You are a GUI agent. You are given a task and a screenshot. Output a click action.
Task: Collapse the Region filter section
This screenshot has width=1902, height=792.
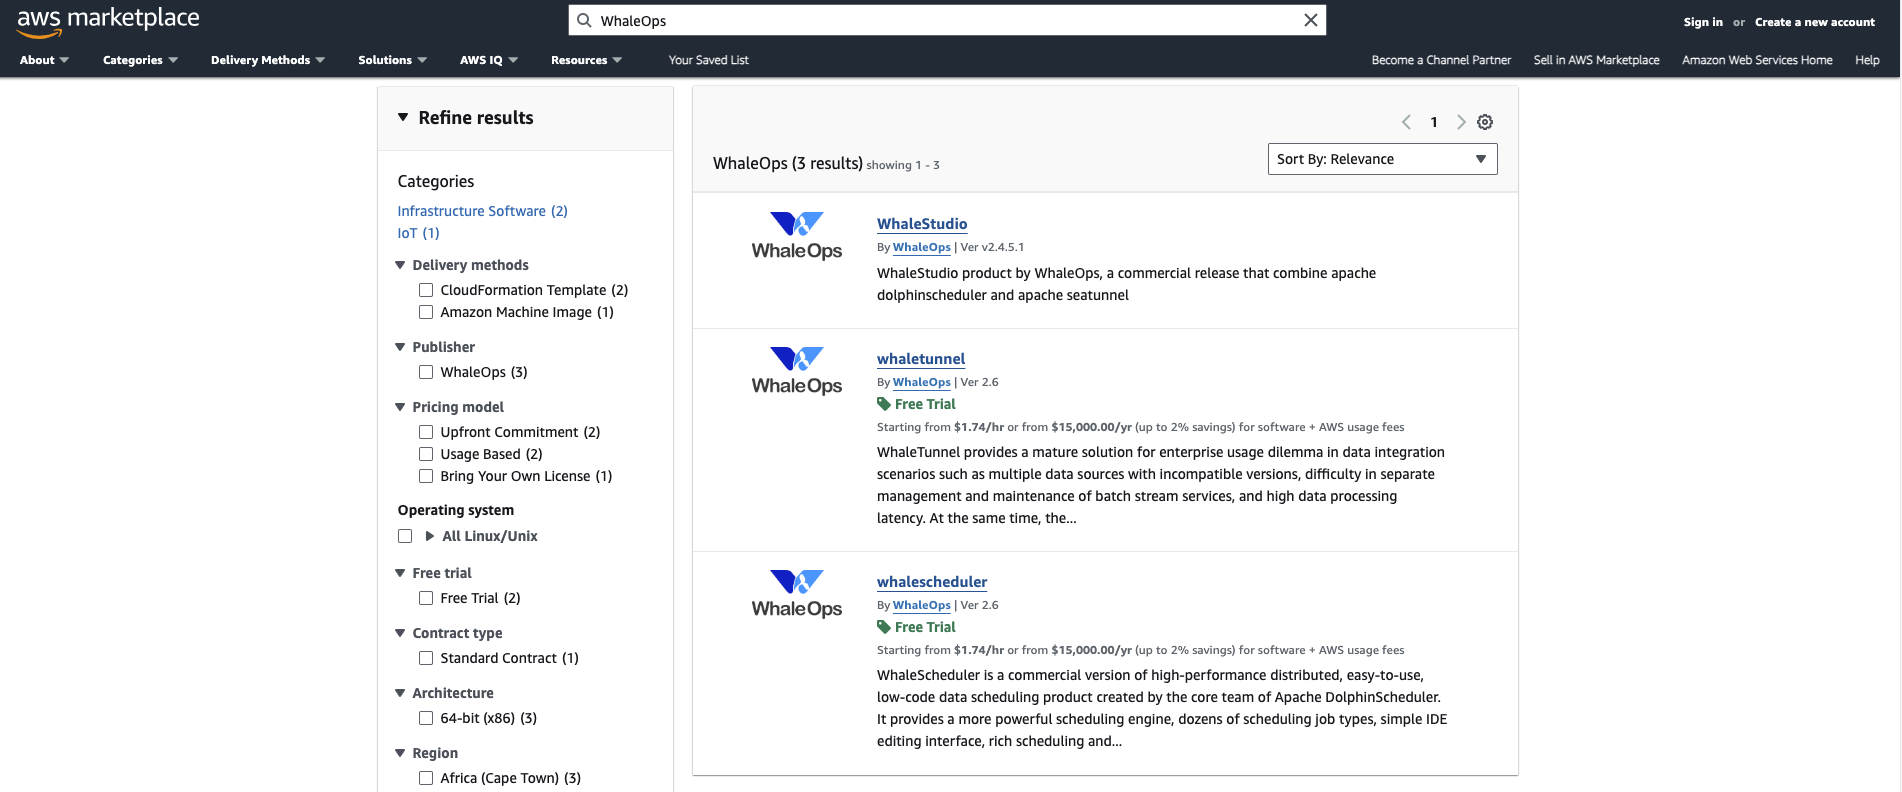click(x=400, y=753)
